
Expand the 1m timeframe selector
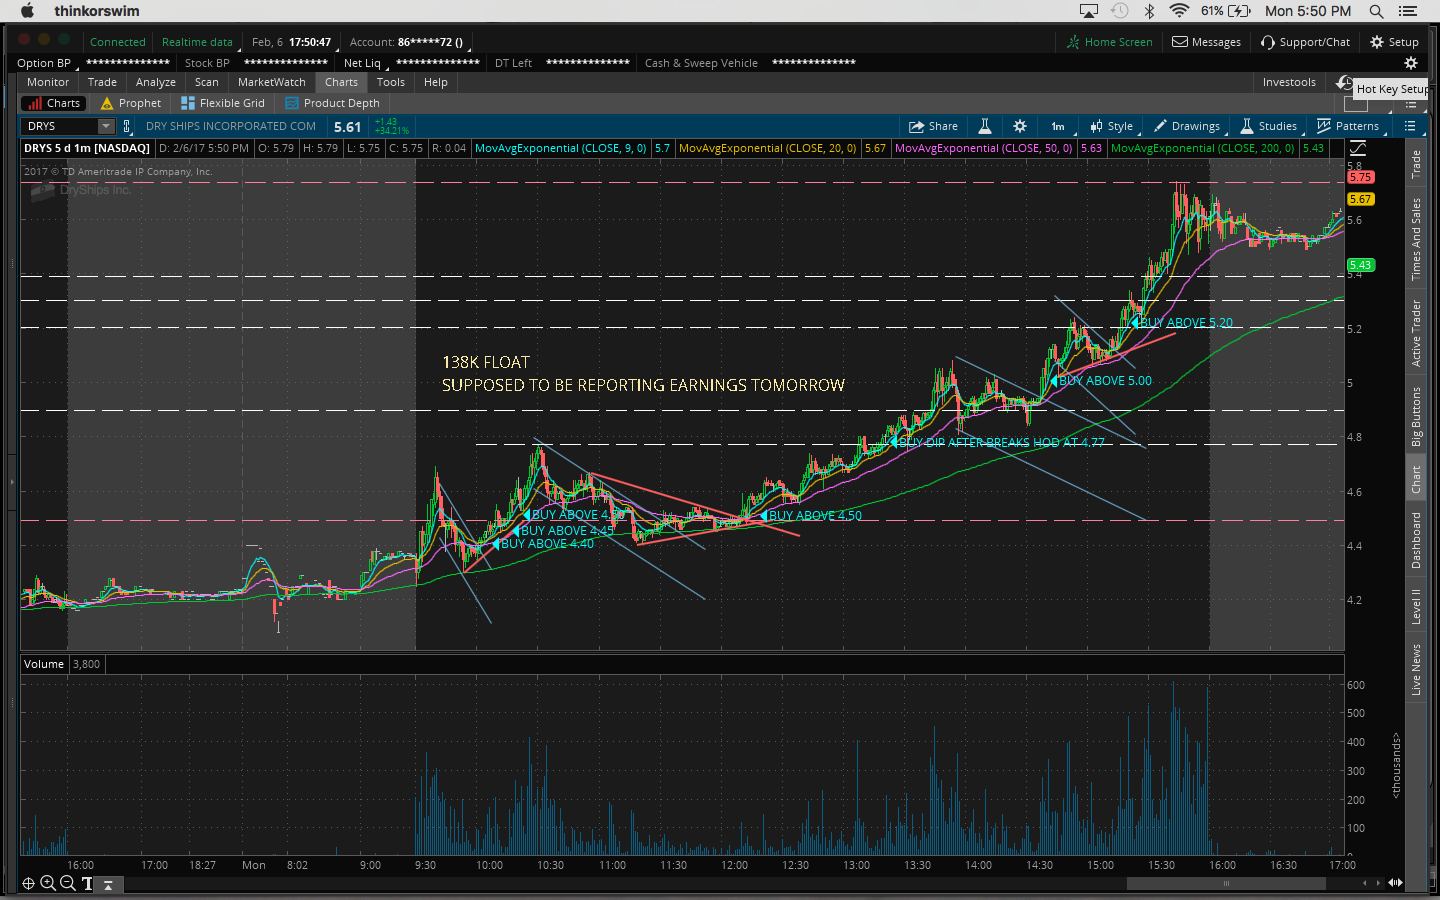[1059, 126]
